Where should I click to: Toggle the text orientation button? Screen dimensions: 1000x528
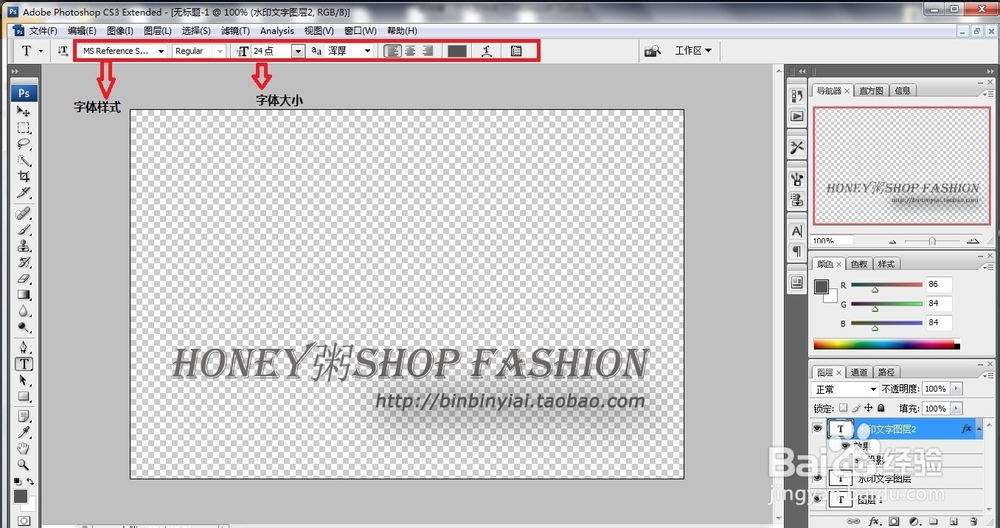tap(62, 51)
